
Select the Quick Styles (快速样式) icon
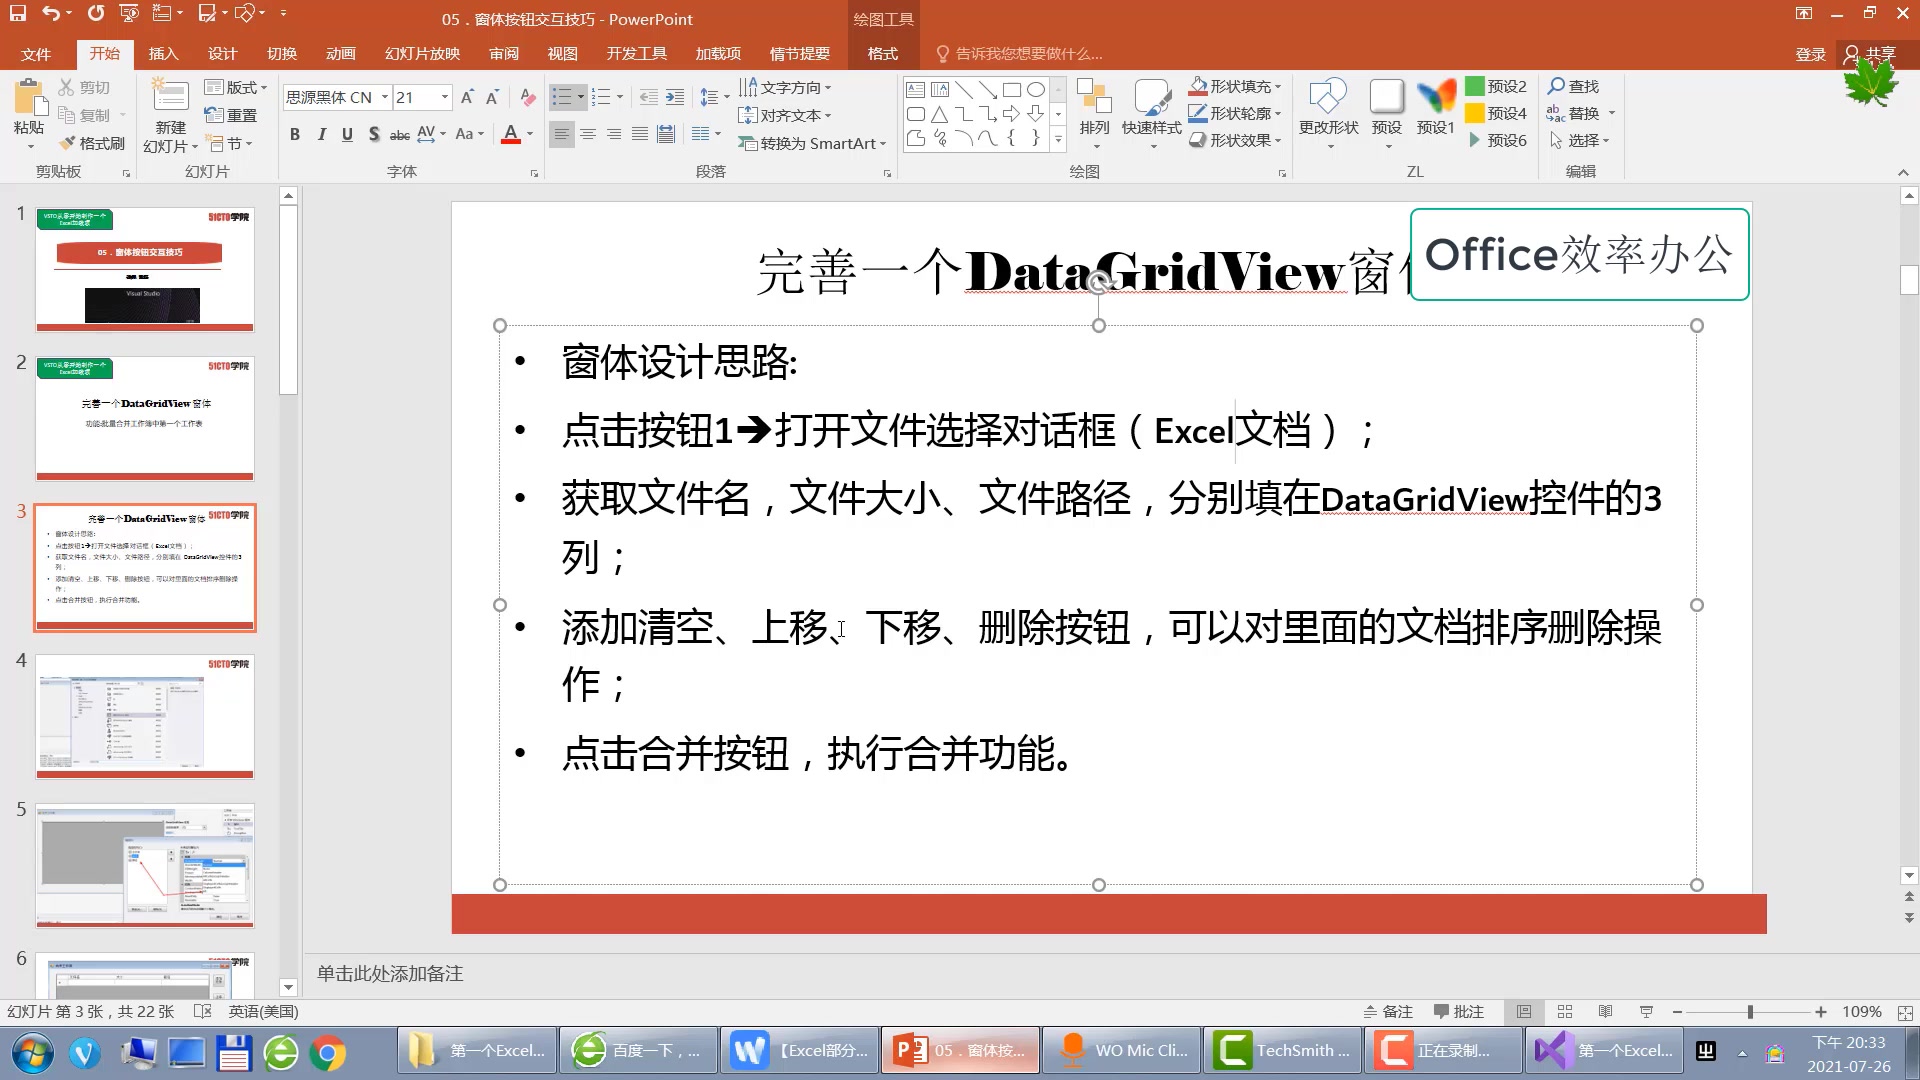click(1152, 110)
